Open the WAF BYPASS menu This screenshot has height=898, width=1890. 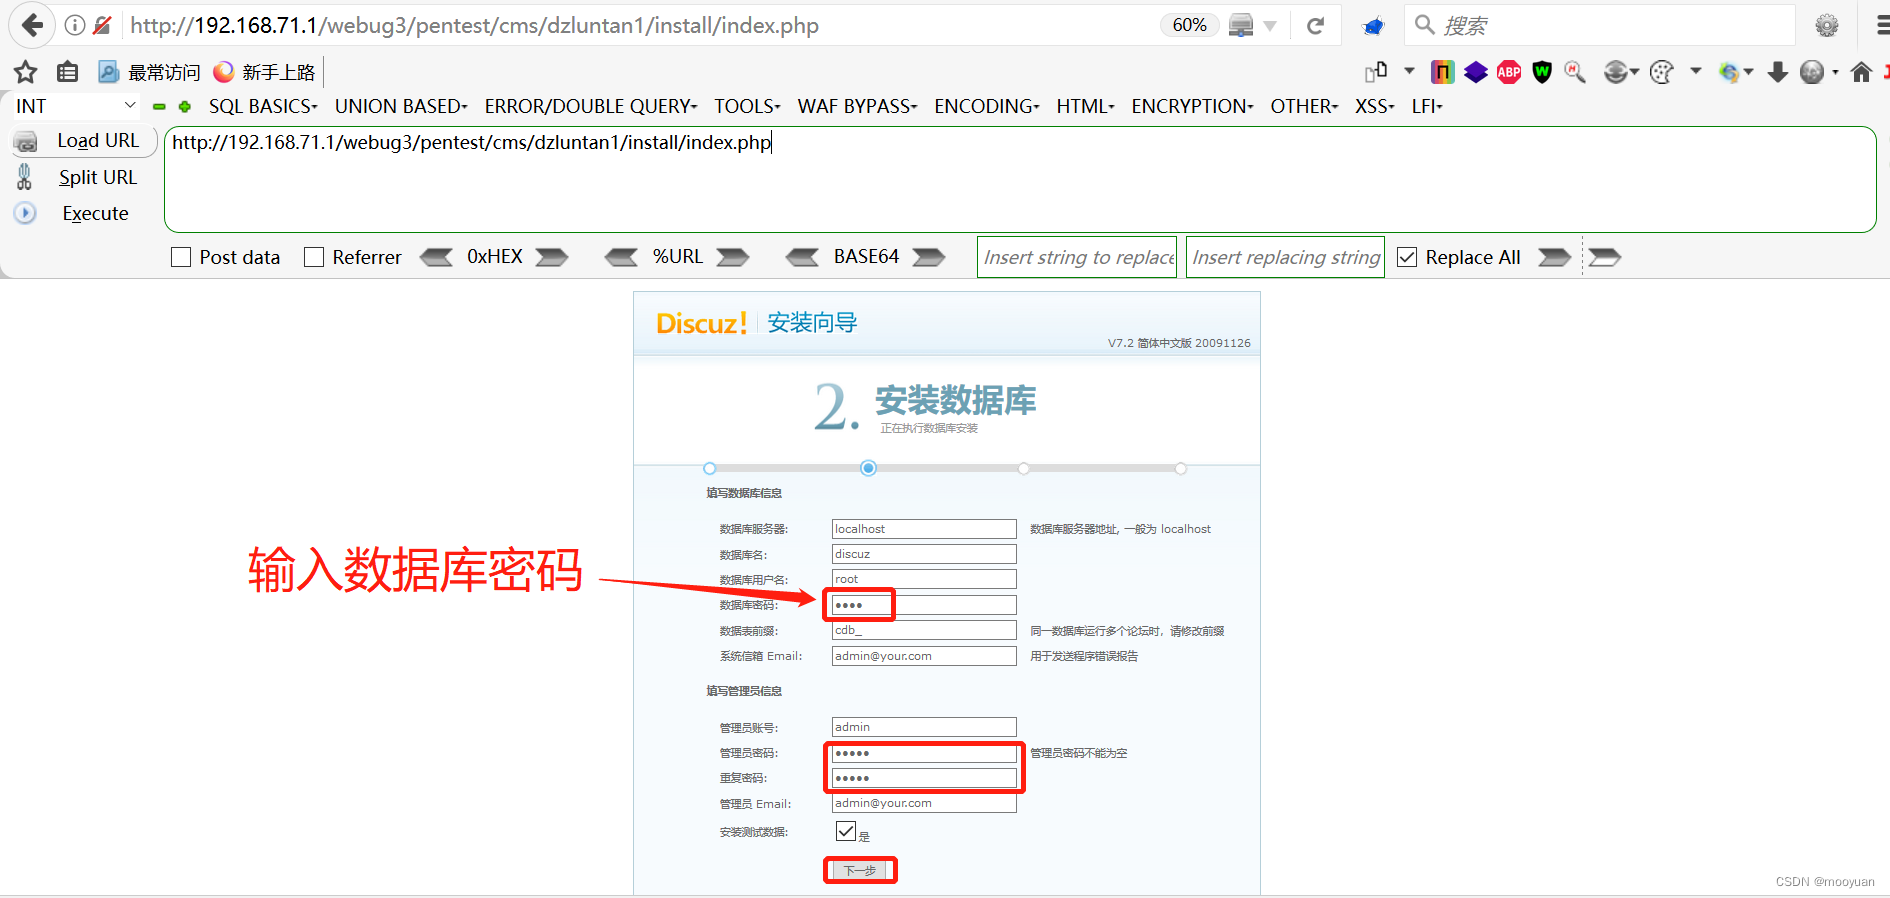[x=857, y=106]
